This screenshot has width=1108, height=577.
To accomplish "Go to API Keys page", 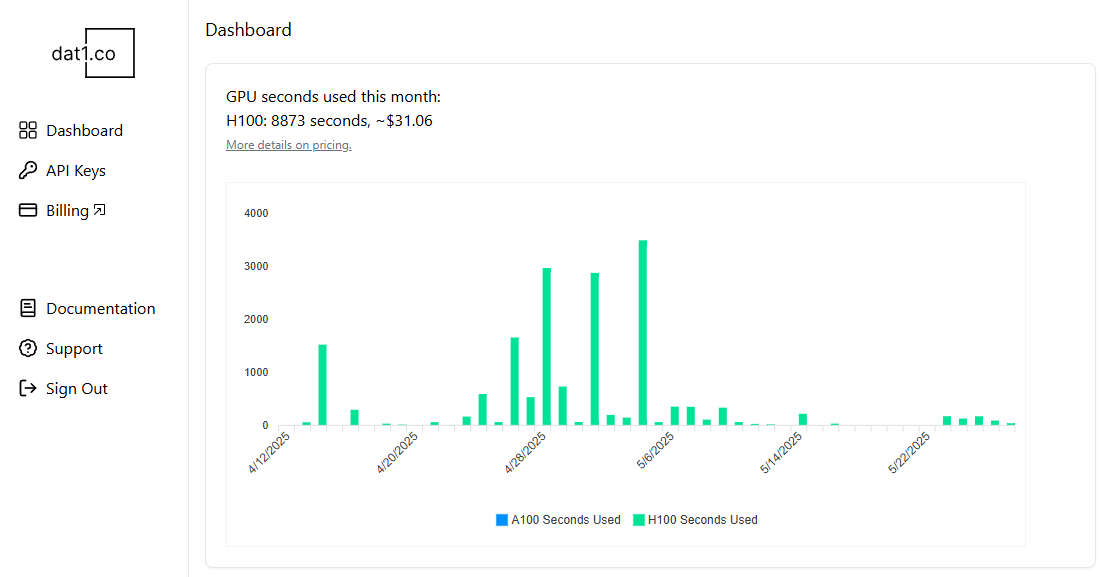I will click(x=76, y=171).
